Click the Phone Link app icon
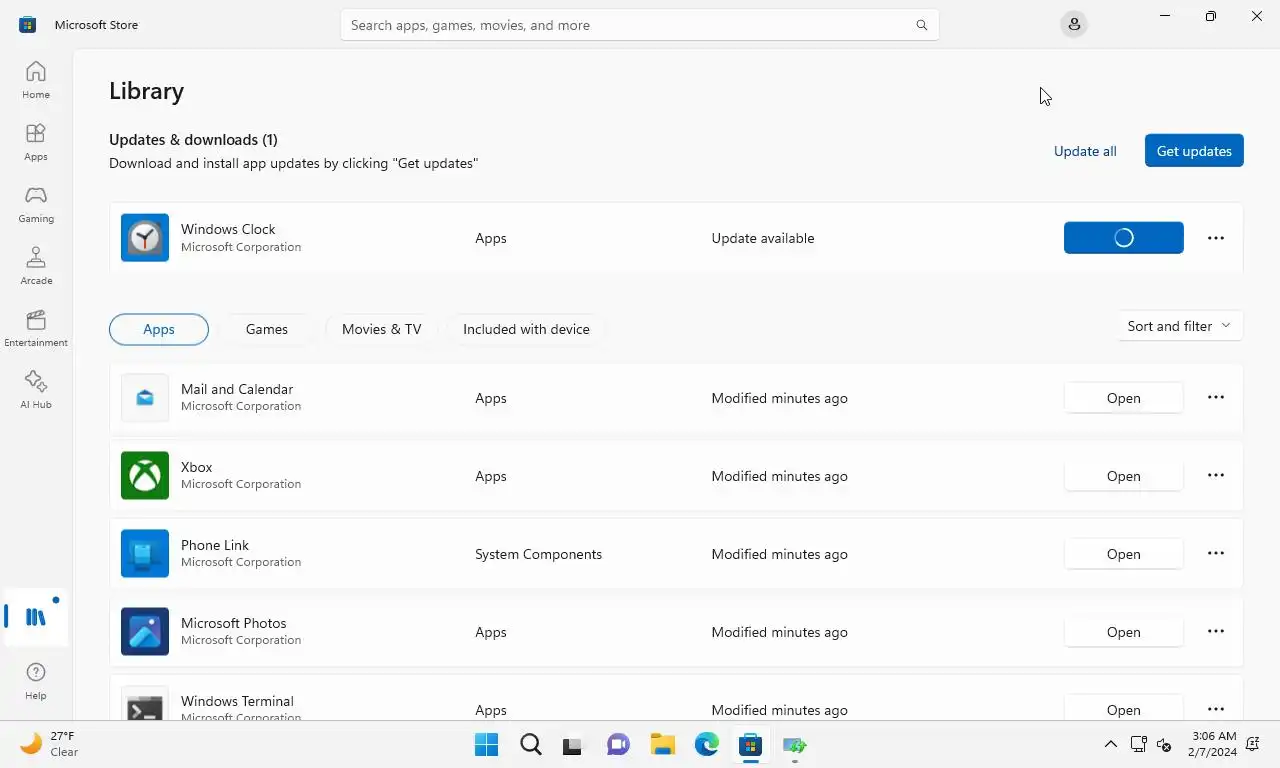1280x768 pixels. point(145,554)
